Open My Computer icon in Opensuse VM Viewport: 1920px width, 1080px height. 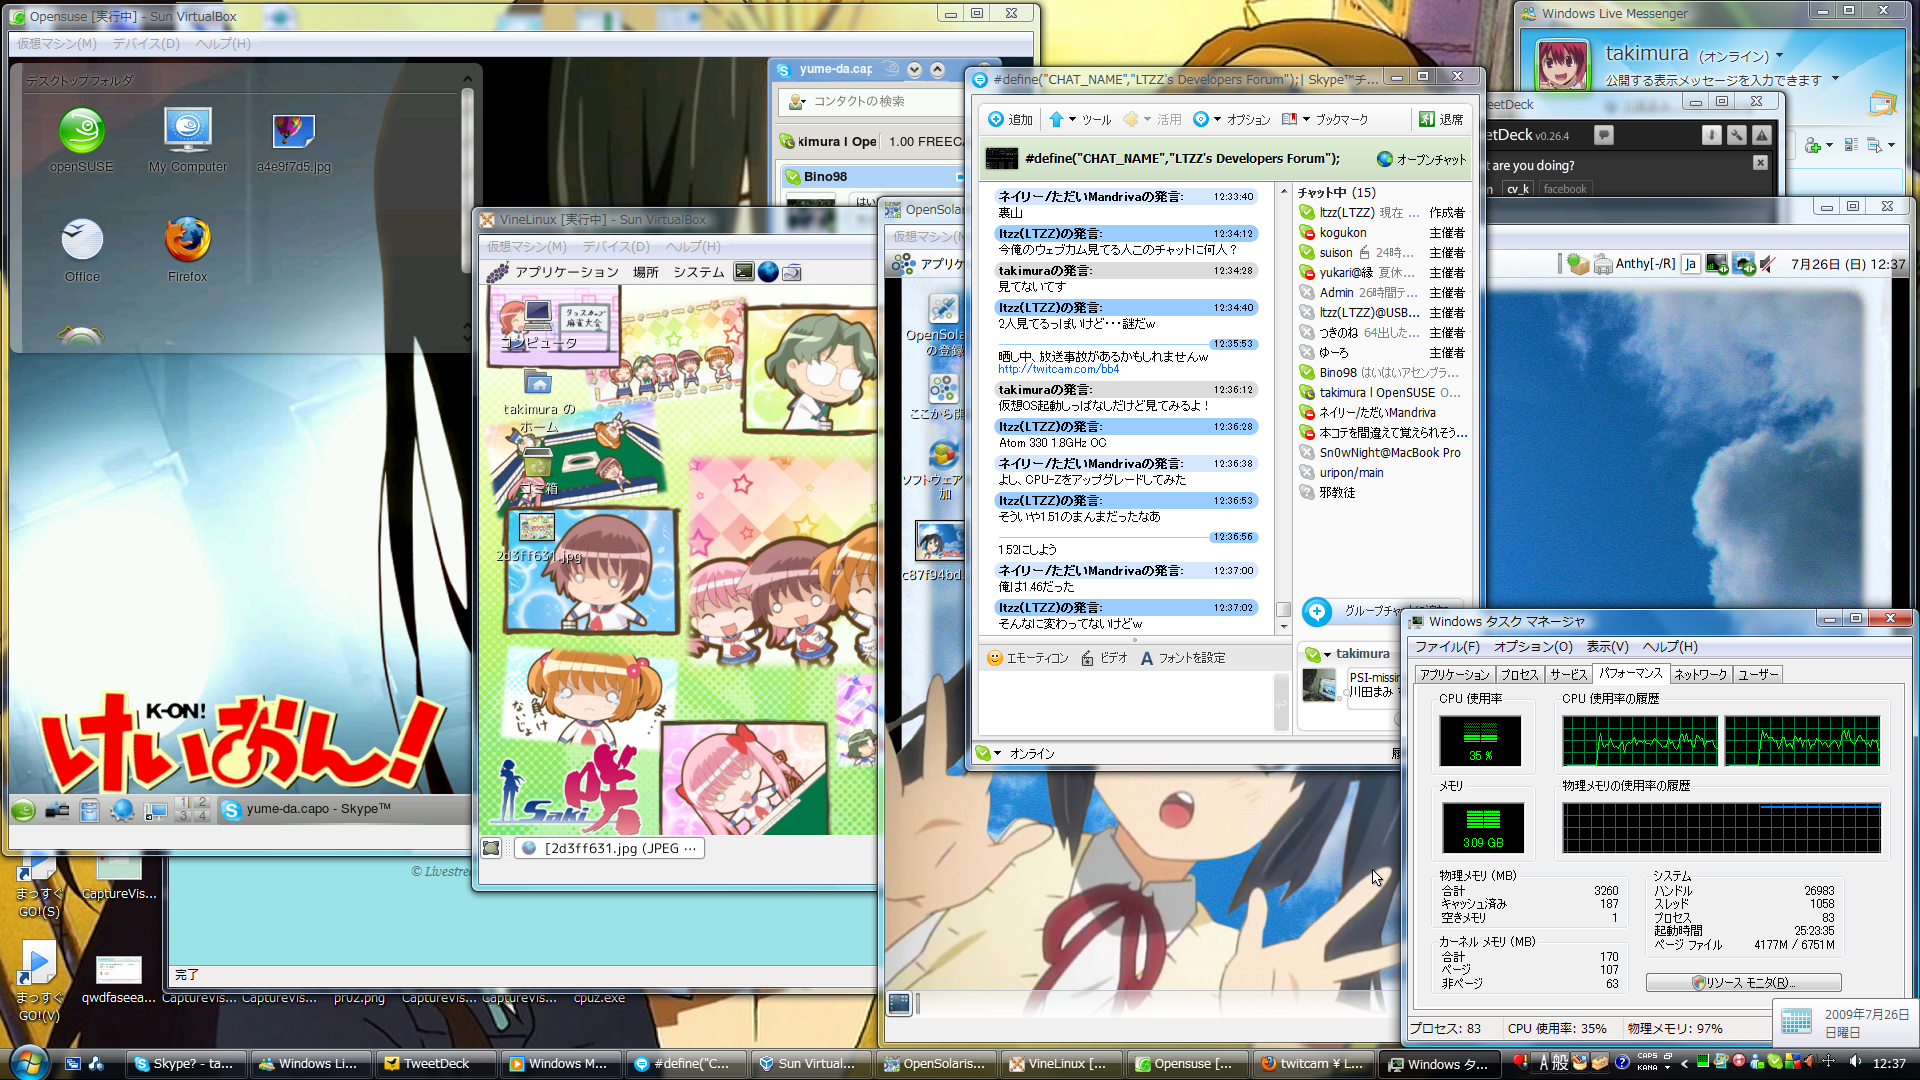pyautogui.click(x=188, y=141)
